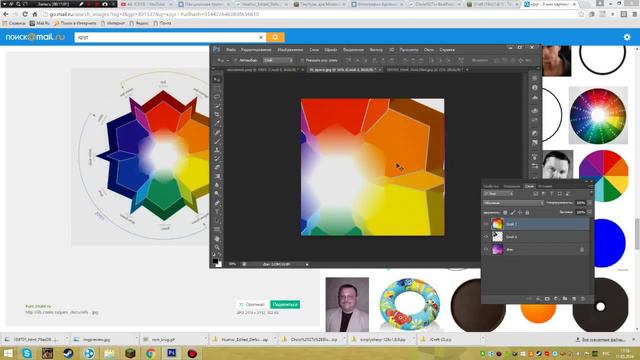
Task: Open the Windows Start button
Action: pyautogui.click(x=8, y=353)
